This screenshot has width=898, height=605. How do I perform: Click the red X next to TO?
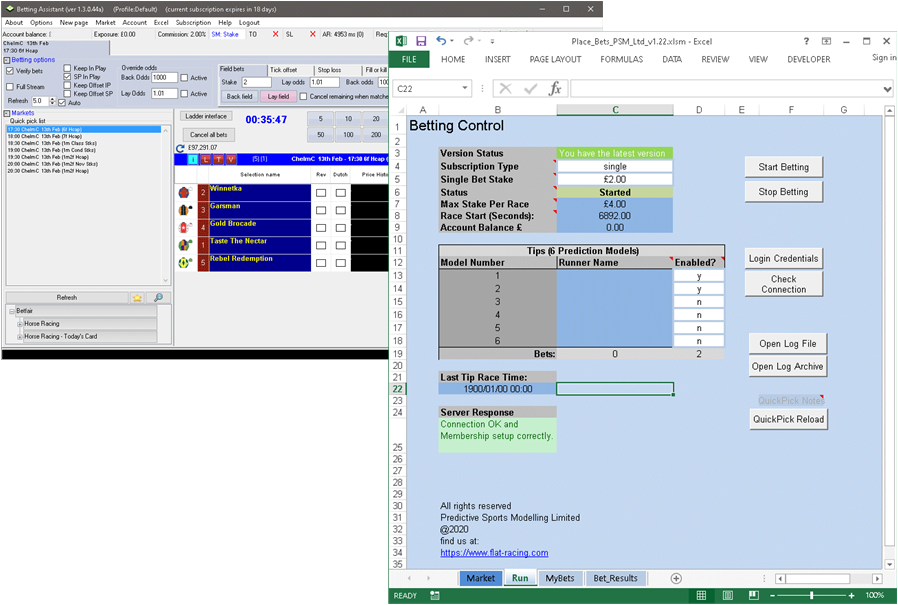(275, 34)
